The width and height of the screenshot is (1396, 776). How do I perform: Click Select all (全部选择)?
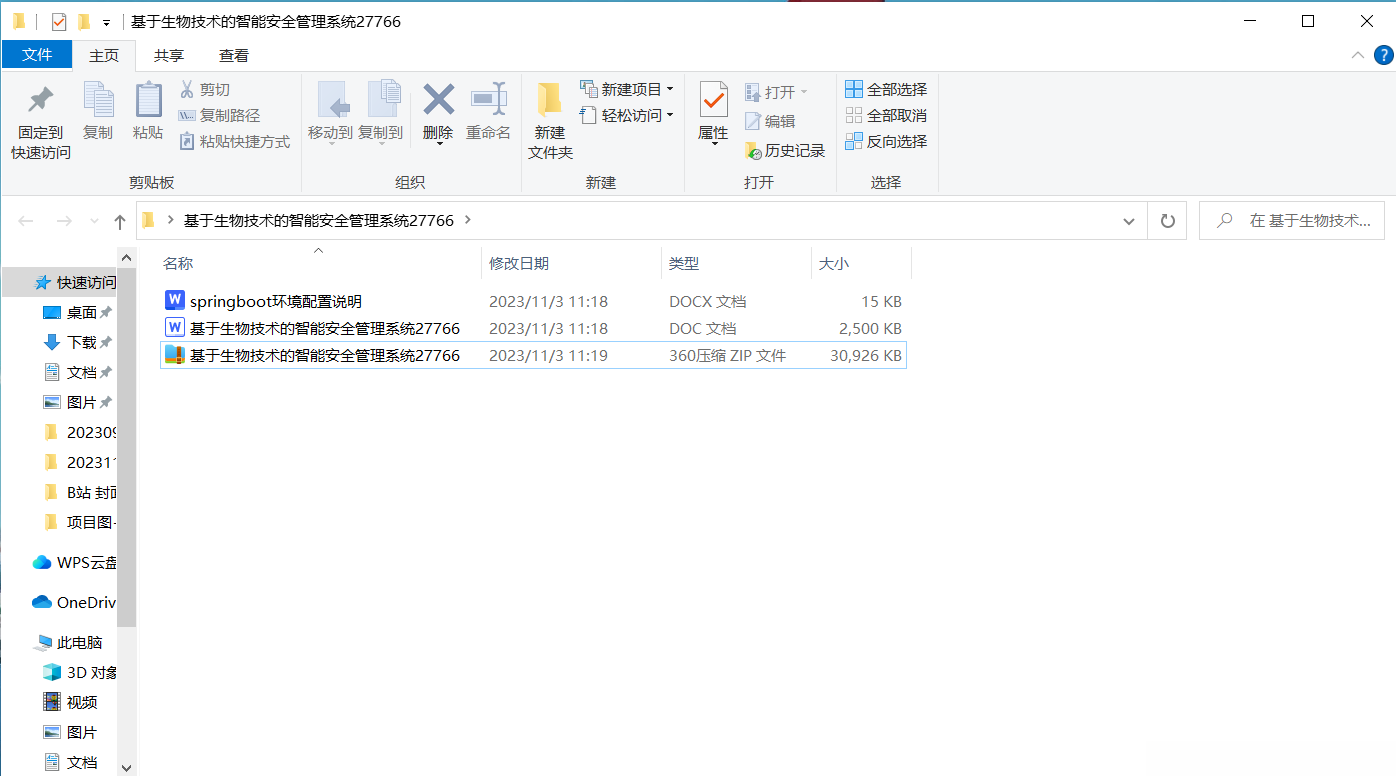(886, 89)
